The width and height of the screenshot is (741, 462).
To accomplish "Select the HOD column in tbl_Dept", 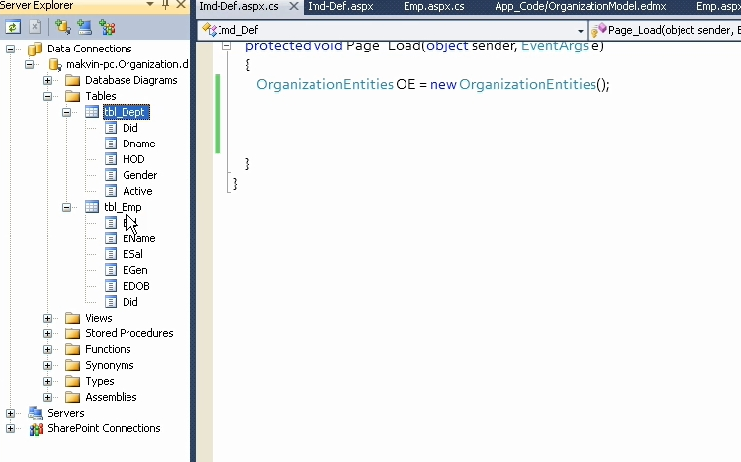I will (133, 160).
